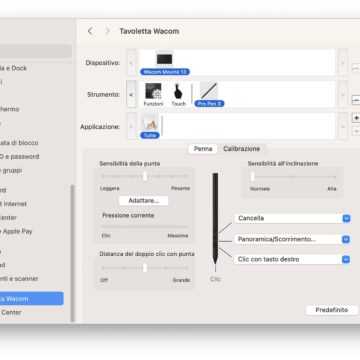Switch to the Calibrazione tab
Screen dimensions: 360x360
pos(242,149)
